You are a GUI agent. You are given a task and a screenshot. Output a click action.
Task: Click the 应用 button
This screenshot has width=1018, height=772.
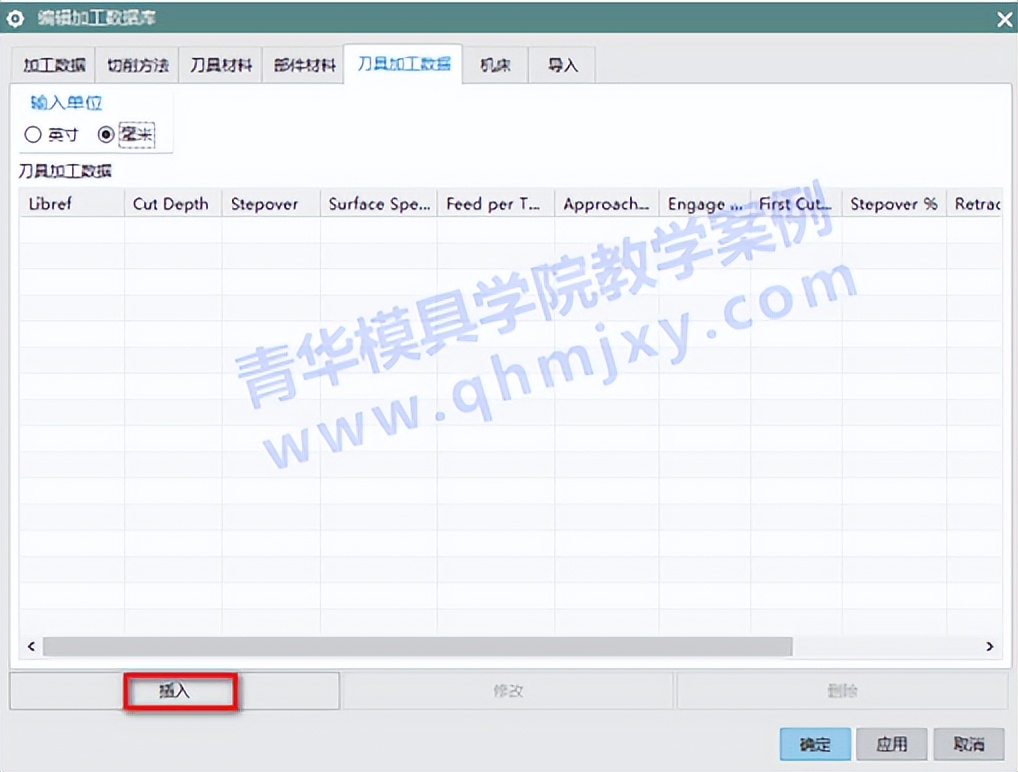click(x=892, y=744)
